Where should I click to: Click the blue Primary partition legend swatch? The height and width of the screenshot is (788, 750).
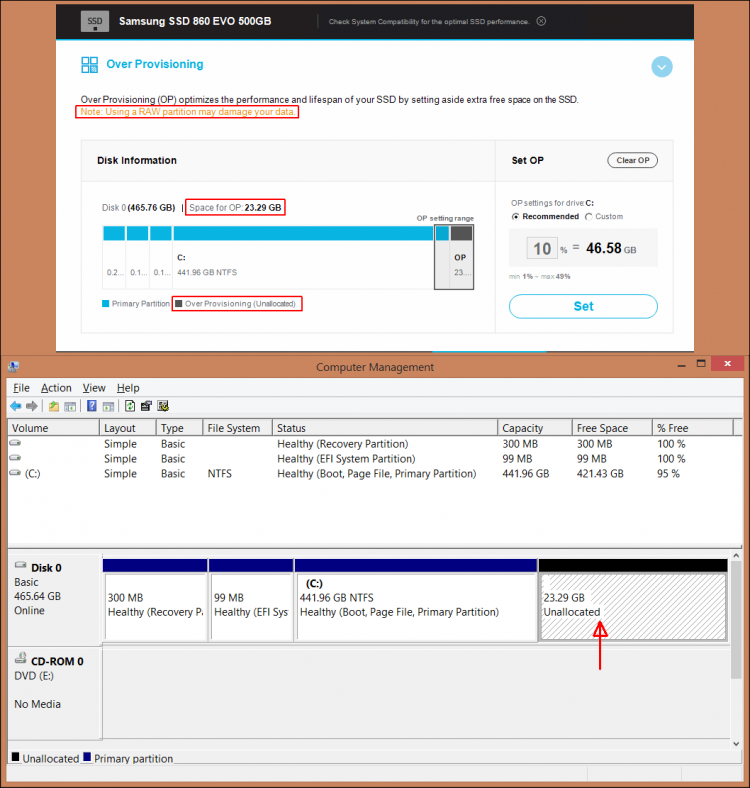pos(87,757)
